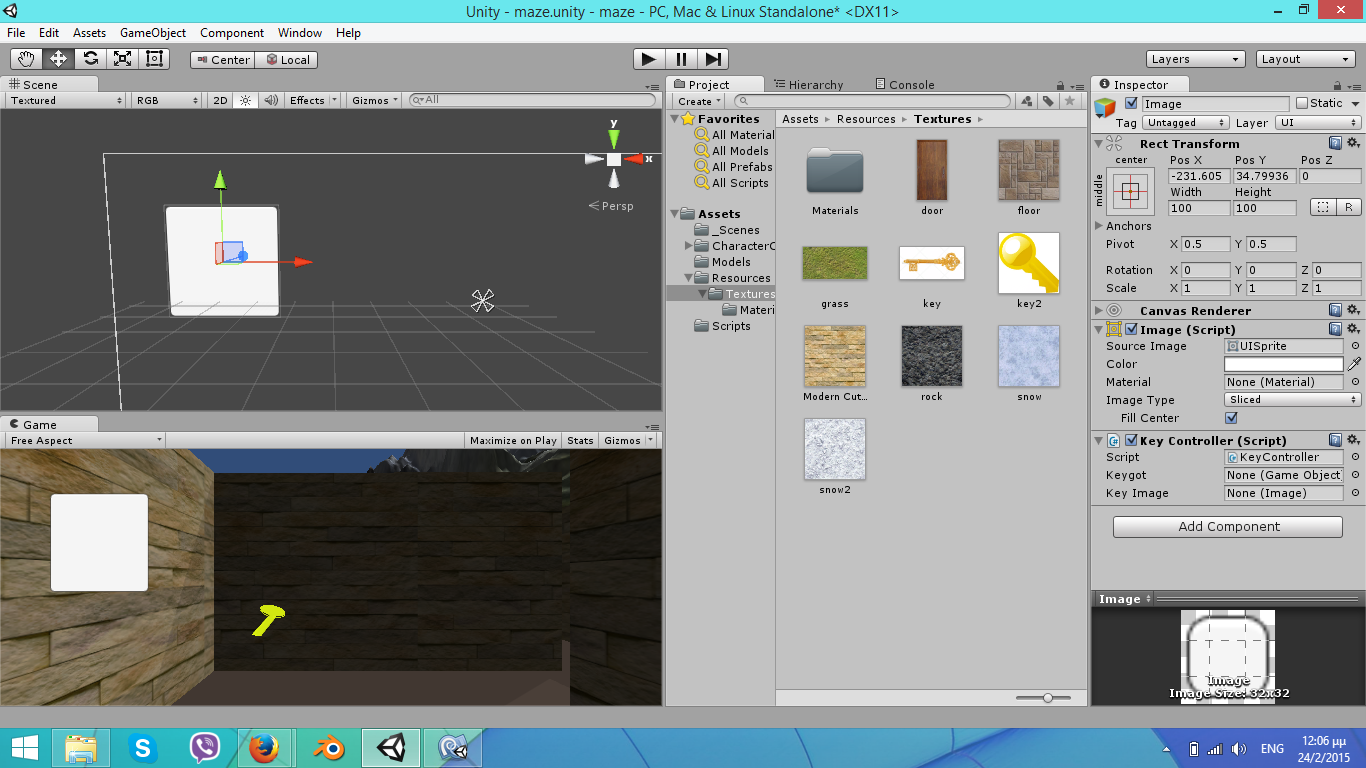Viewport: 1366px width, 768px height.
Task: Open the Textured draw mode dropdown
Action: pyautogui.click(x=66, y=100)
